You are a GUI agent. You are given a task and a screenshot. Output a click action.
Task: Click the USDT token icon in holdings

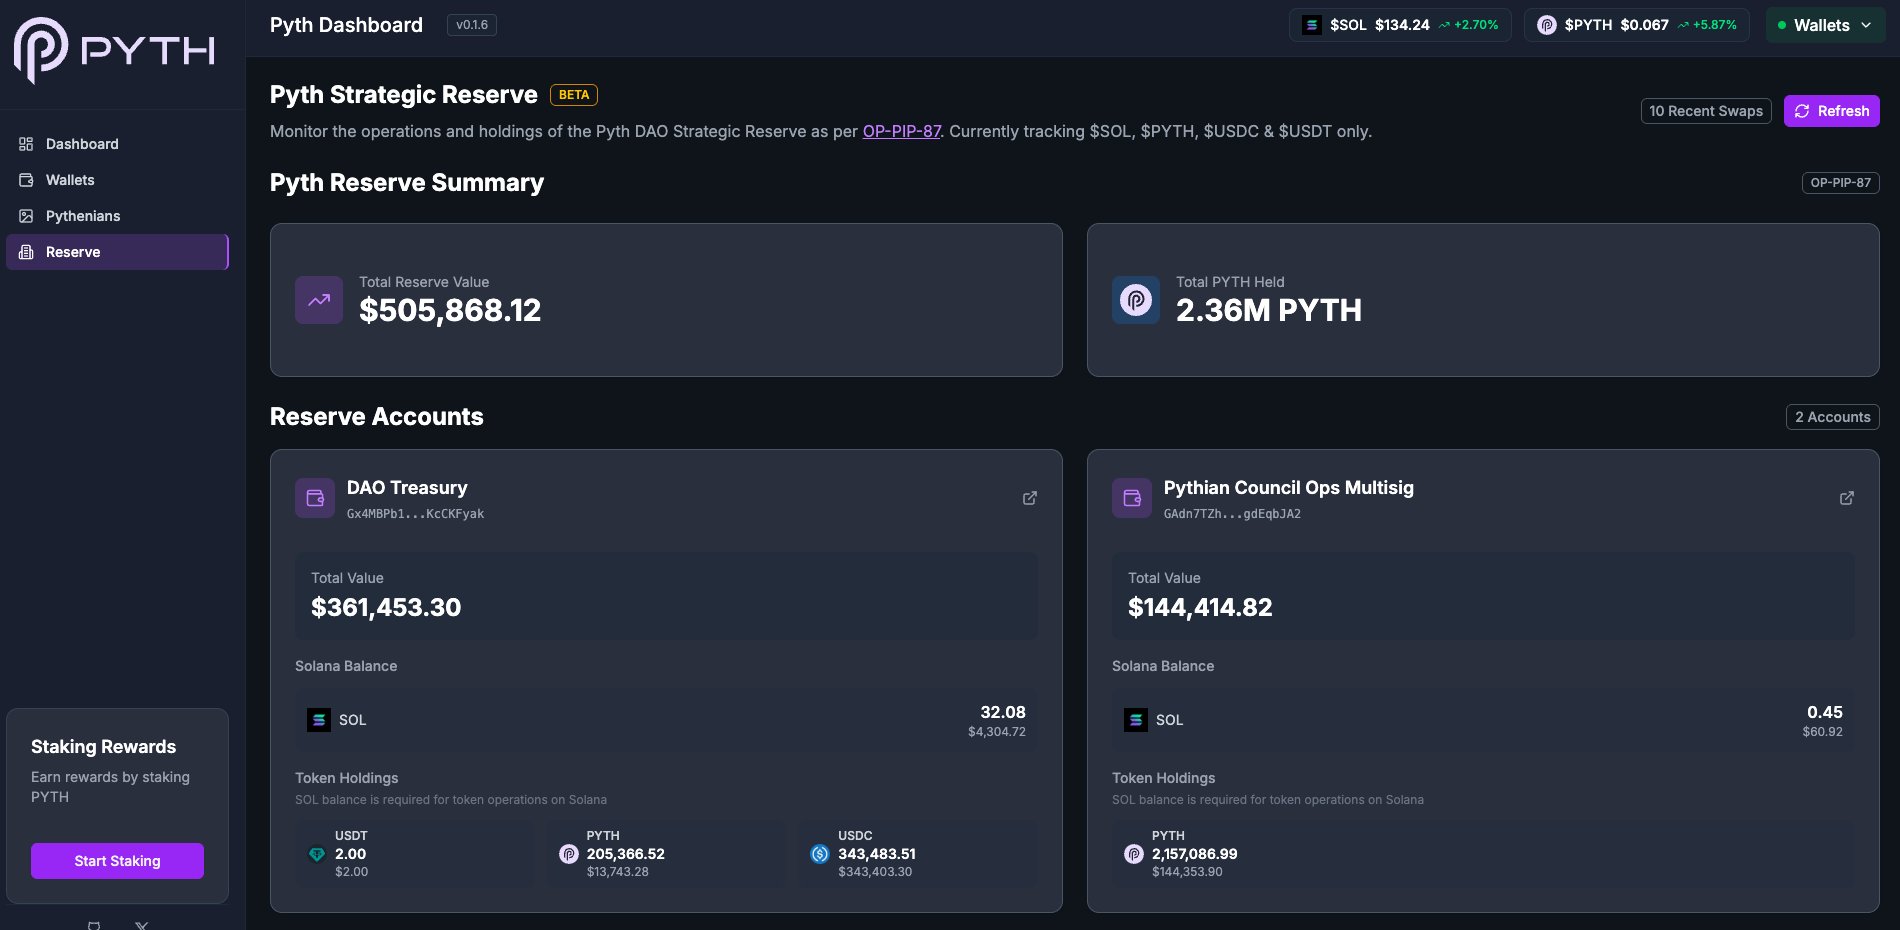point(317,854)
